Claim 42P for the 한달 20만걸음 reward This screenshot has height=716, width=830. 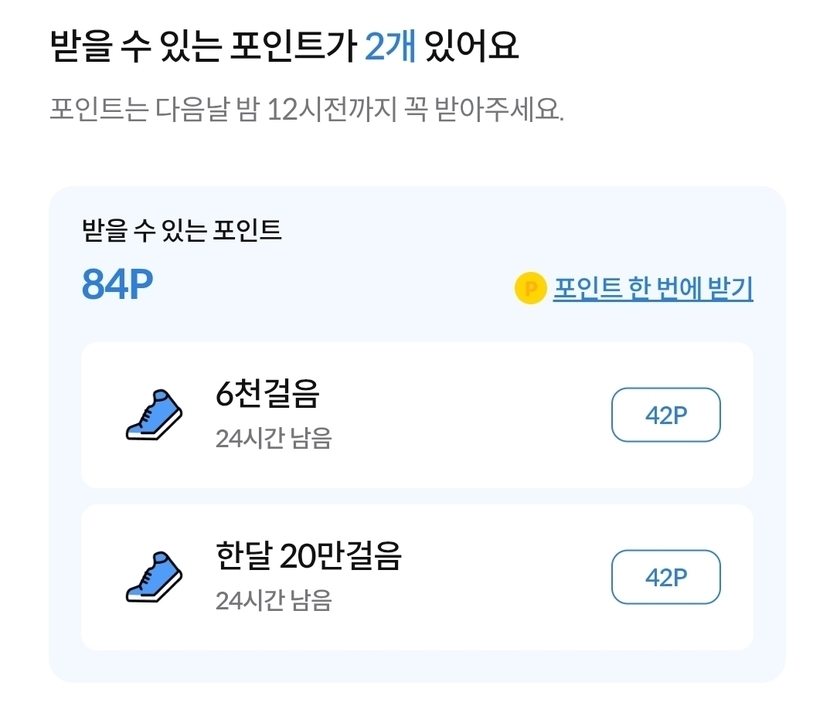tap(665, 577)
